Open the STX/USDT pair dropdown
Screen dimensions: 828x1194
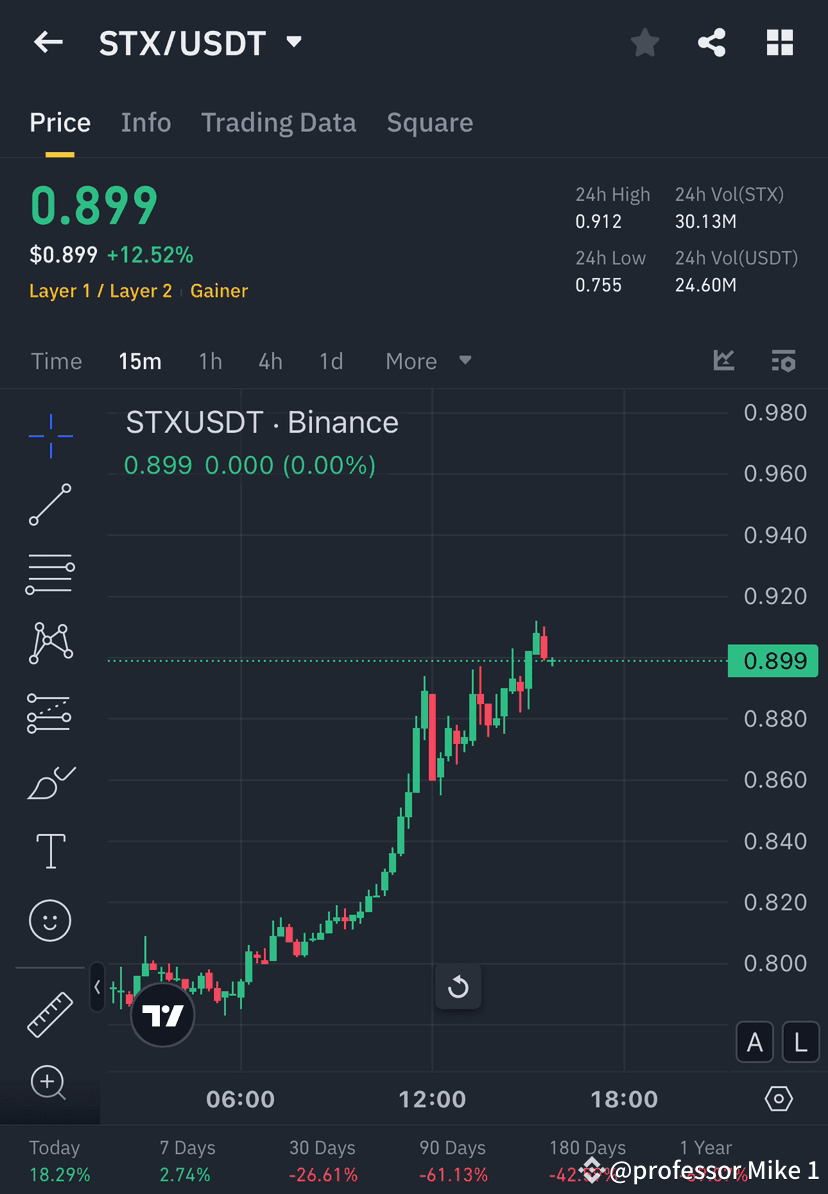292,42
